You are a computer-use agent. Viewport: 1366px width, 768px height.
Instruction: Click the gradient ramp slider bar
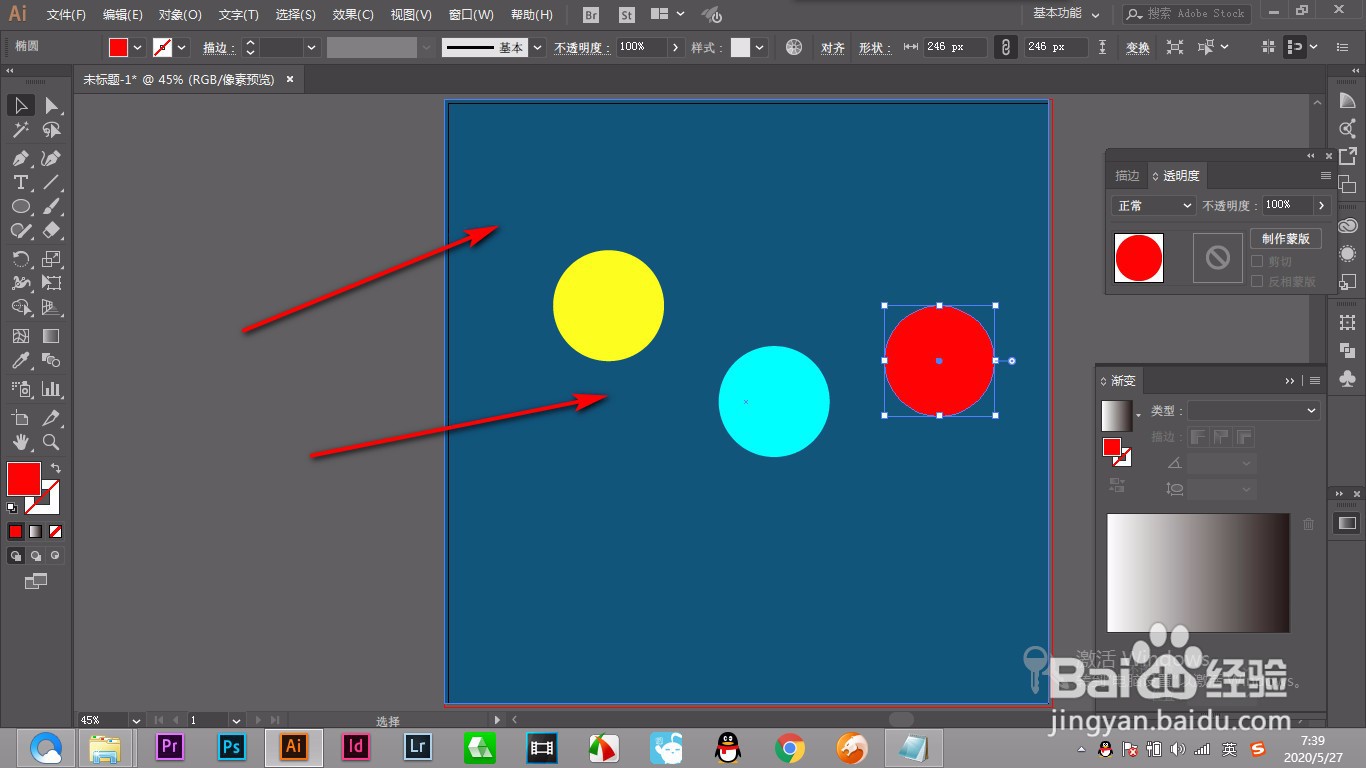pyautogui.click(x=1198, y=573)
